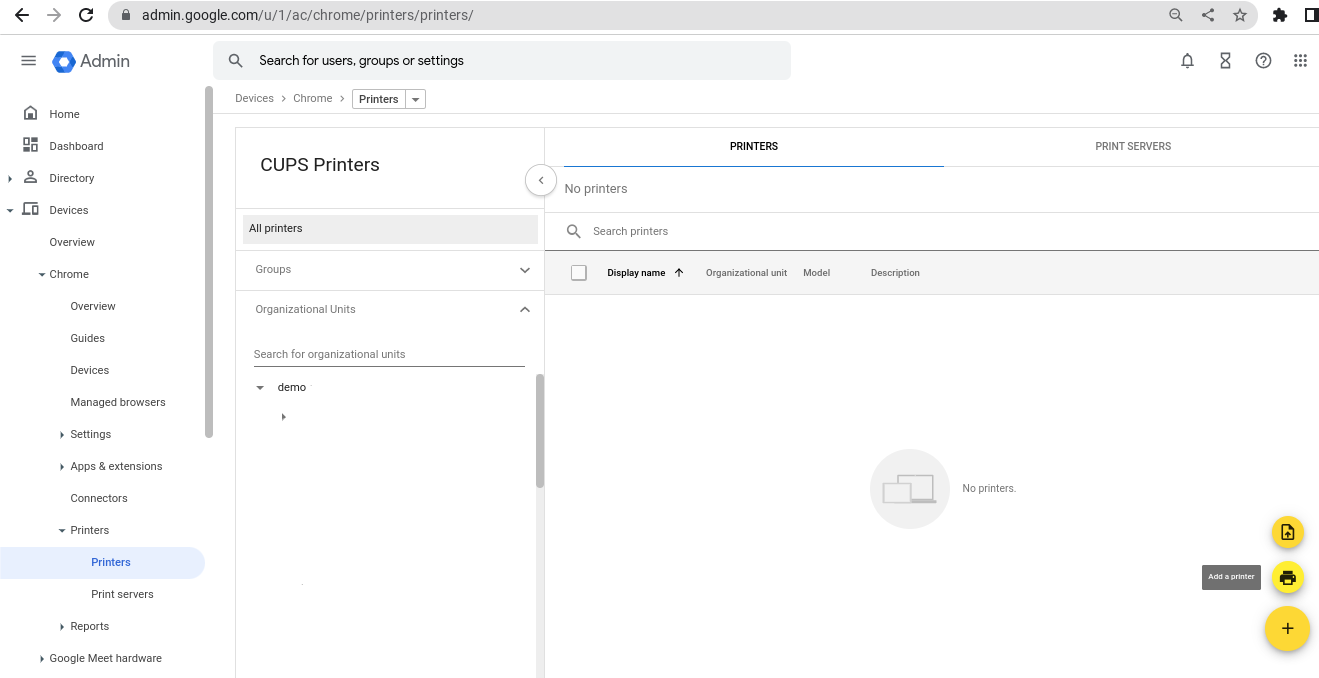Click the Chrome breadcrumb link
Viewport: 1319px width, 678px height.
point(313,98)
